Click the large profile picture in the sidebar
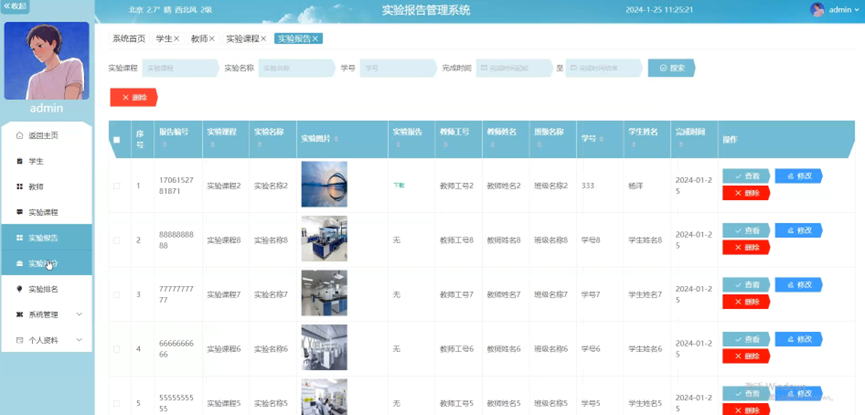Viewport: 865px width, 415px height. pos(46,61)
